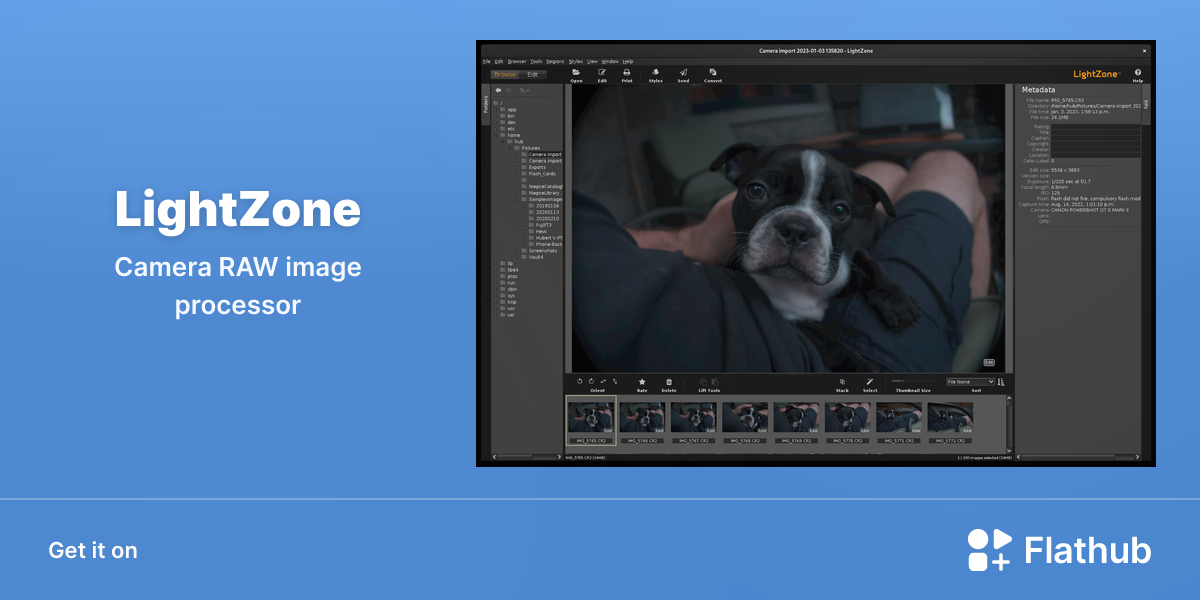Click the Rating metadata field
The image size is (1200, 600).
tap(1095, 127)
